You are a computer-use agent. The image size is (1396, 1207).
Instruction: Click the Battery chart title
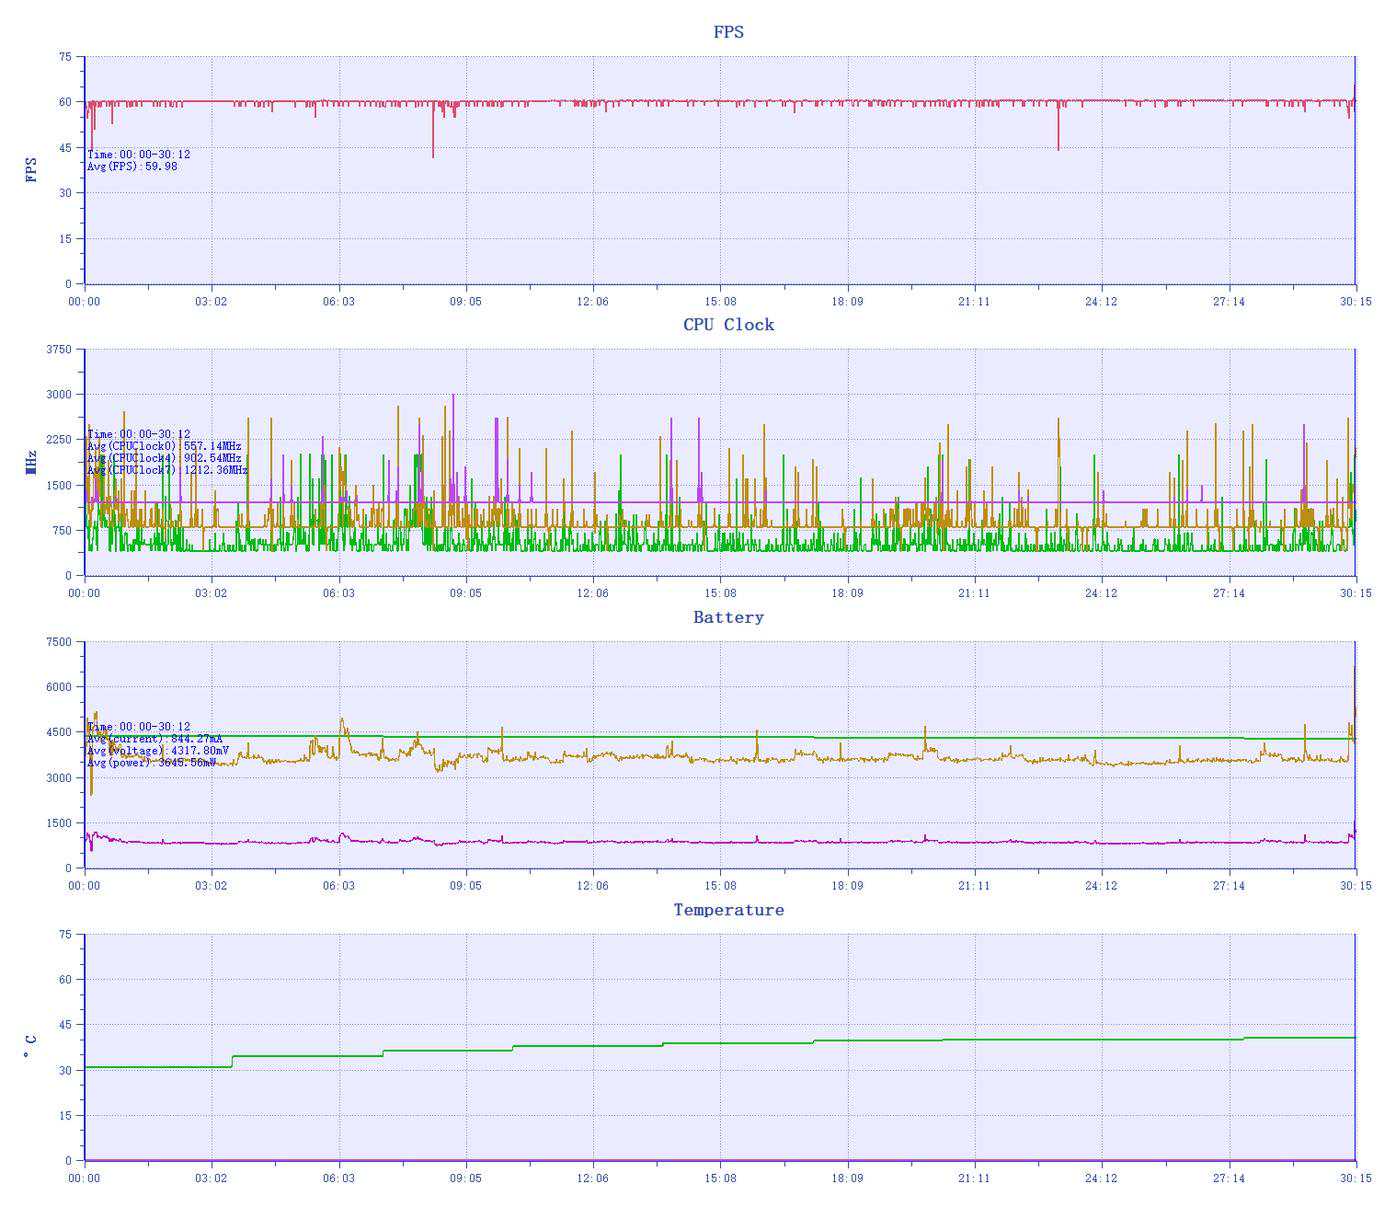pyautogui.click(x=728, y=618)
